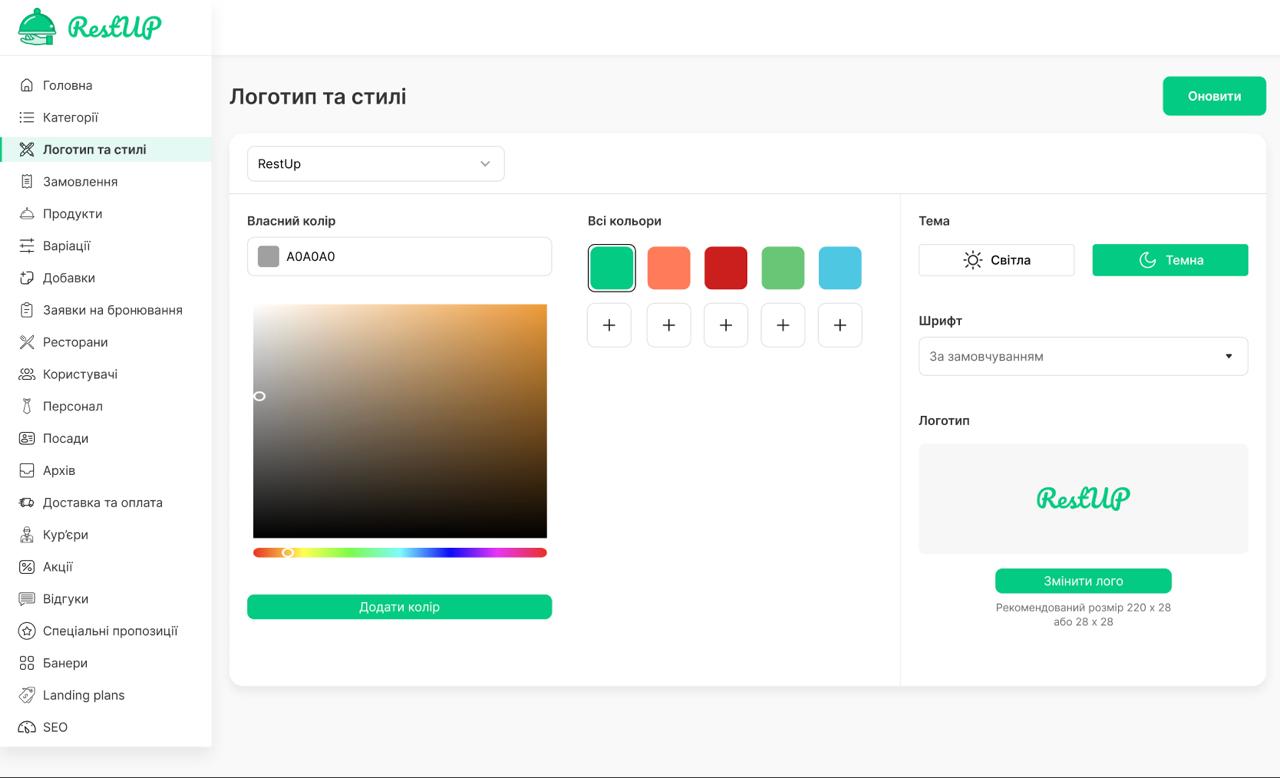The height and width of the screenshot is (778, 1280).
Task: Click the RestUP logo preview image
Action: pos(1083,498)
